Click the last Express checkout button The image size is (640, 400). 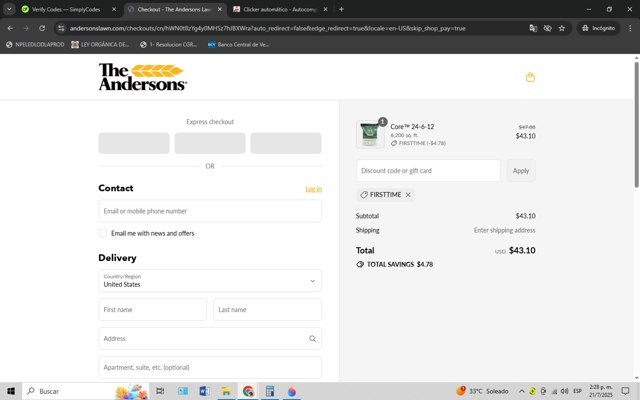tap(286, 143)
